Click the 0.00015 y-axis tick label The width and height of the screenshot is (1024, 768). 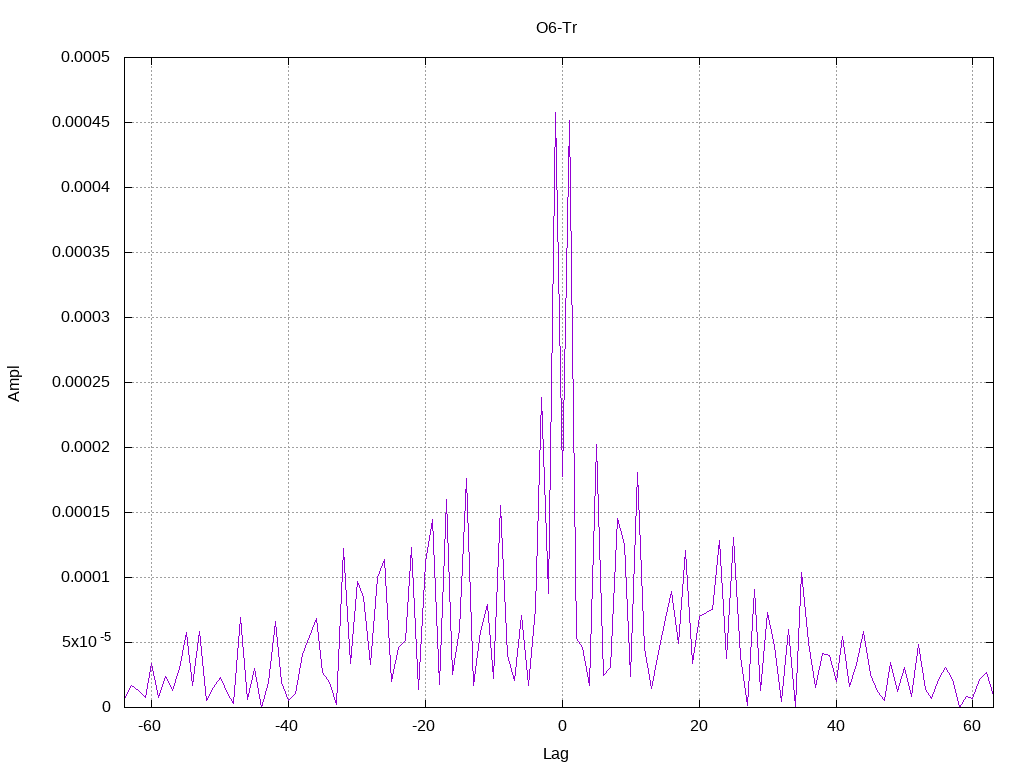point(81,512)
